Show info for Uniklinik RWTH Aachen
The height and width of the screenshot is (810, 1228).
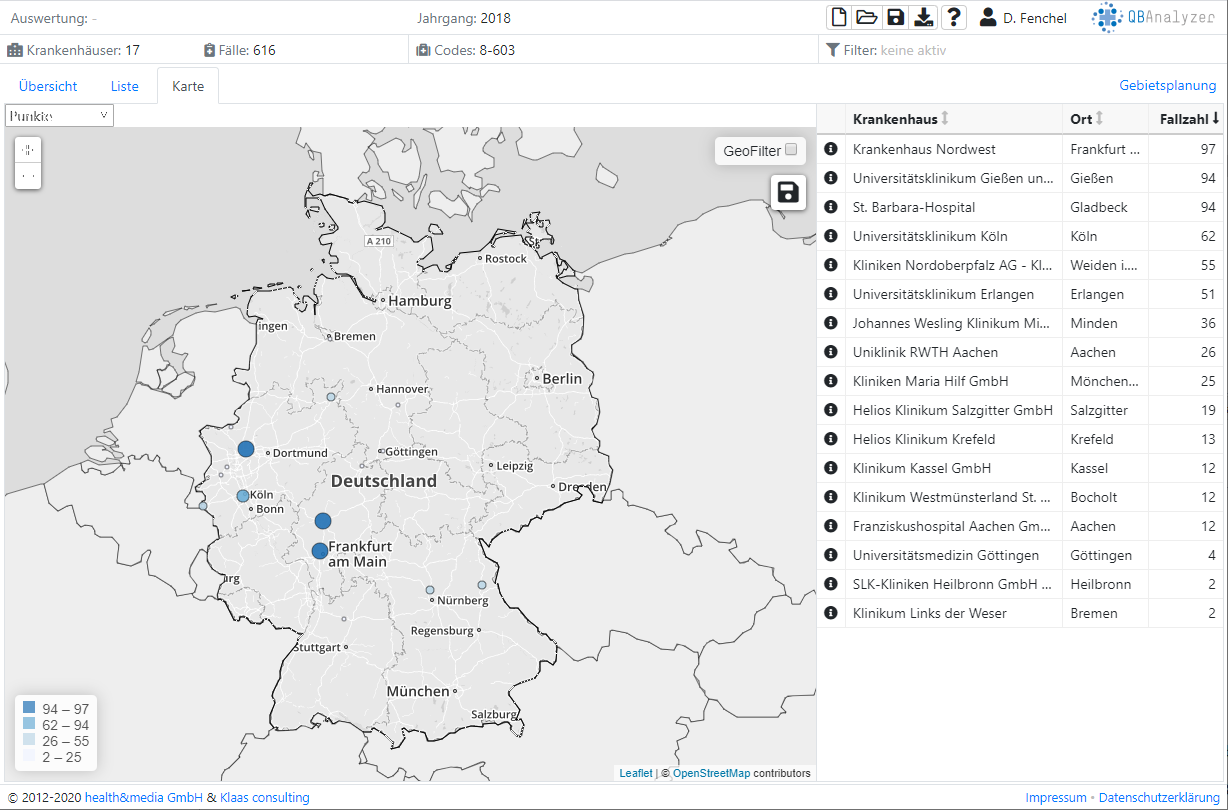[x=830, y=352]
